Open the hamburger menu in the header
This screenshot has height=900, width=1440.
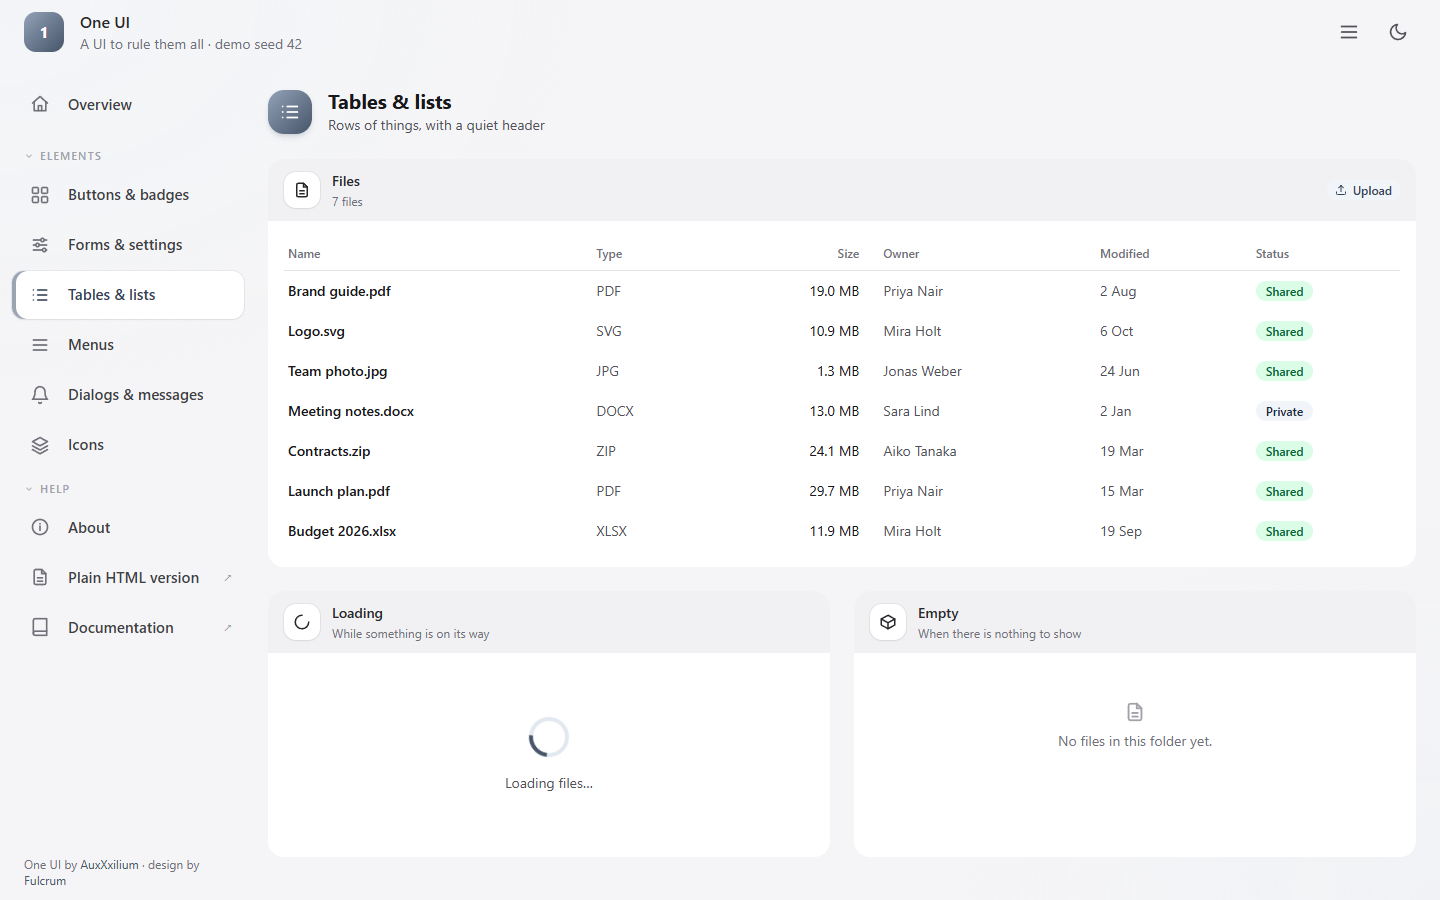point(1349,32)
